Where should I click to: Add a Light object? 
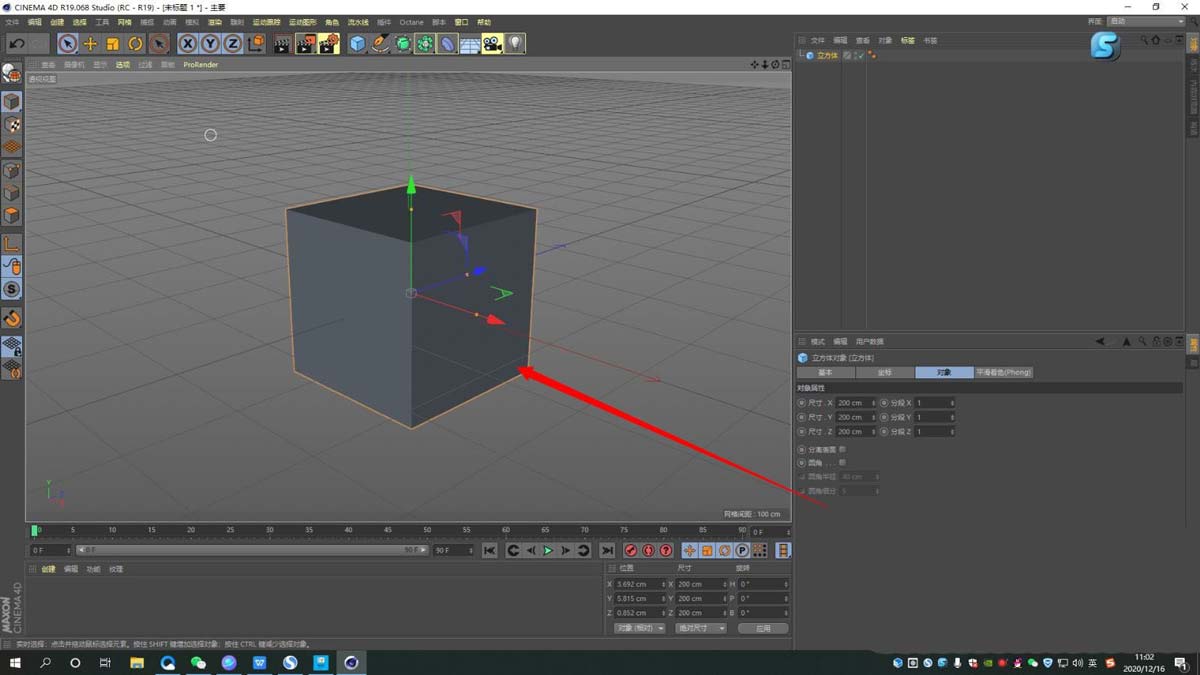pyautogui.click(x=515, y=43)
